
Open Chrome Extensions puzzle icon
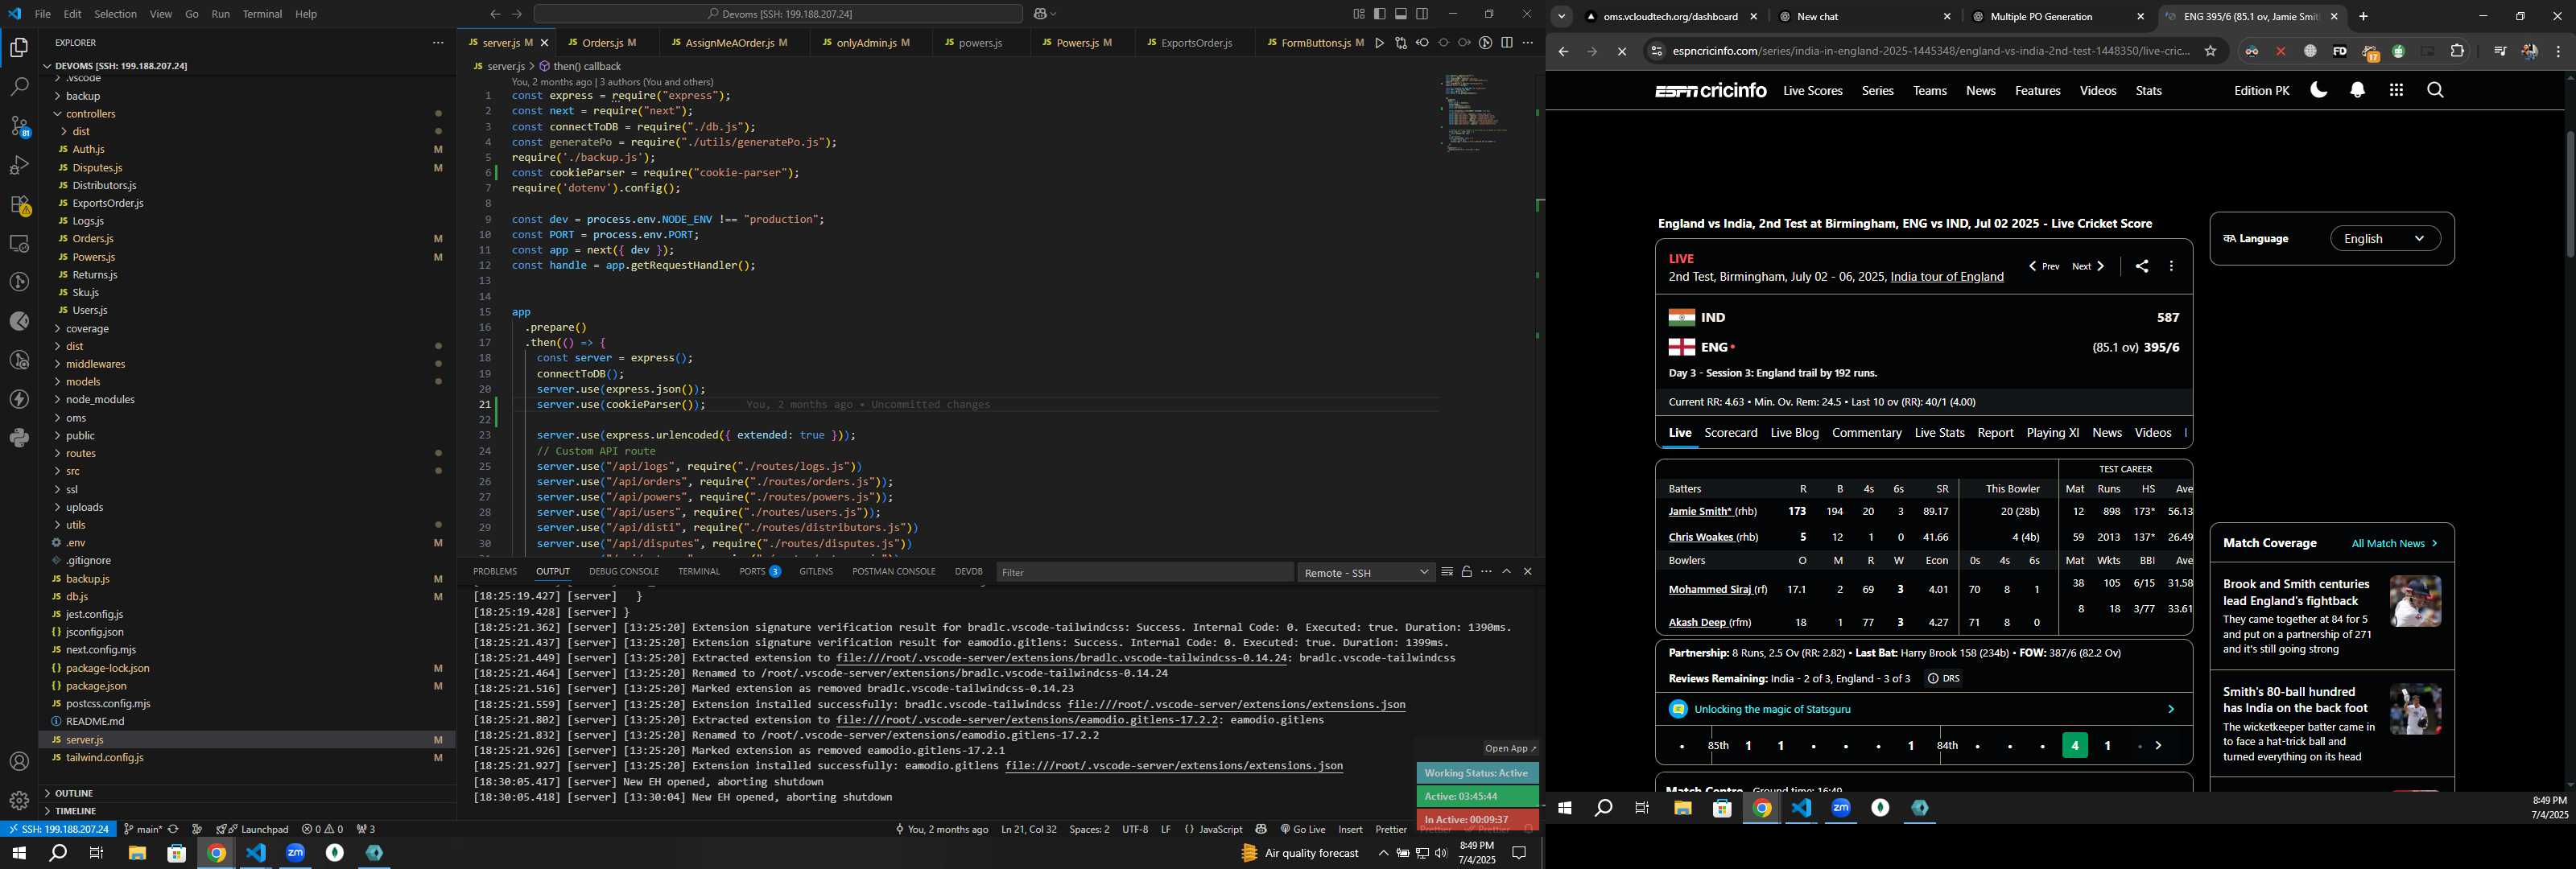[x=2457, y=51]
